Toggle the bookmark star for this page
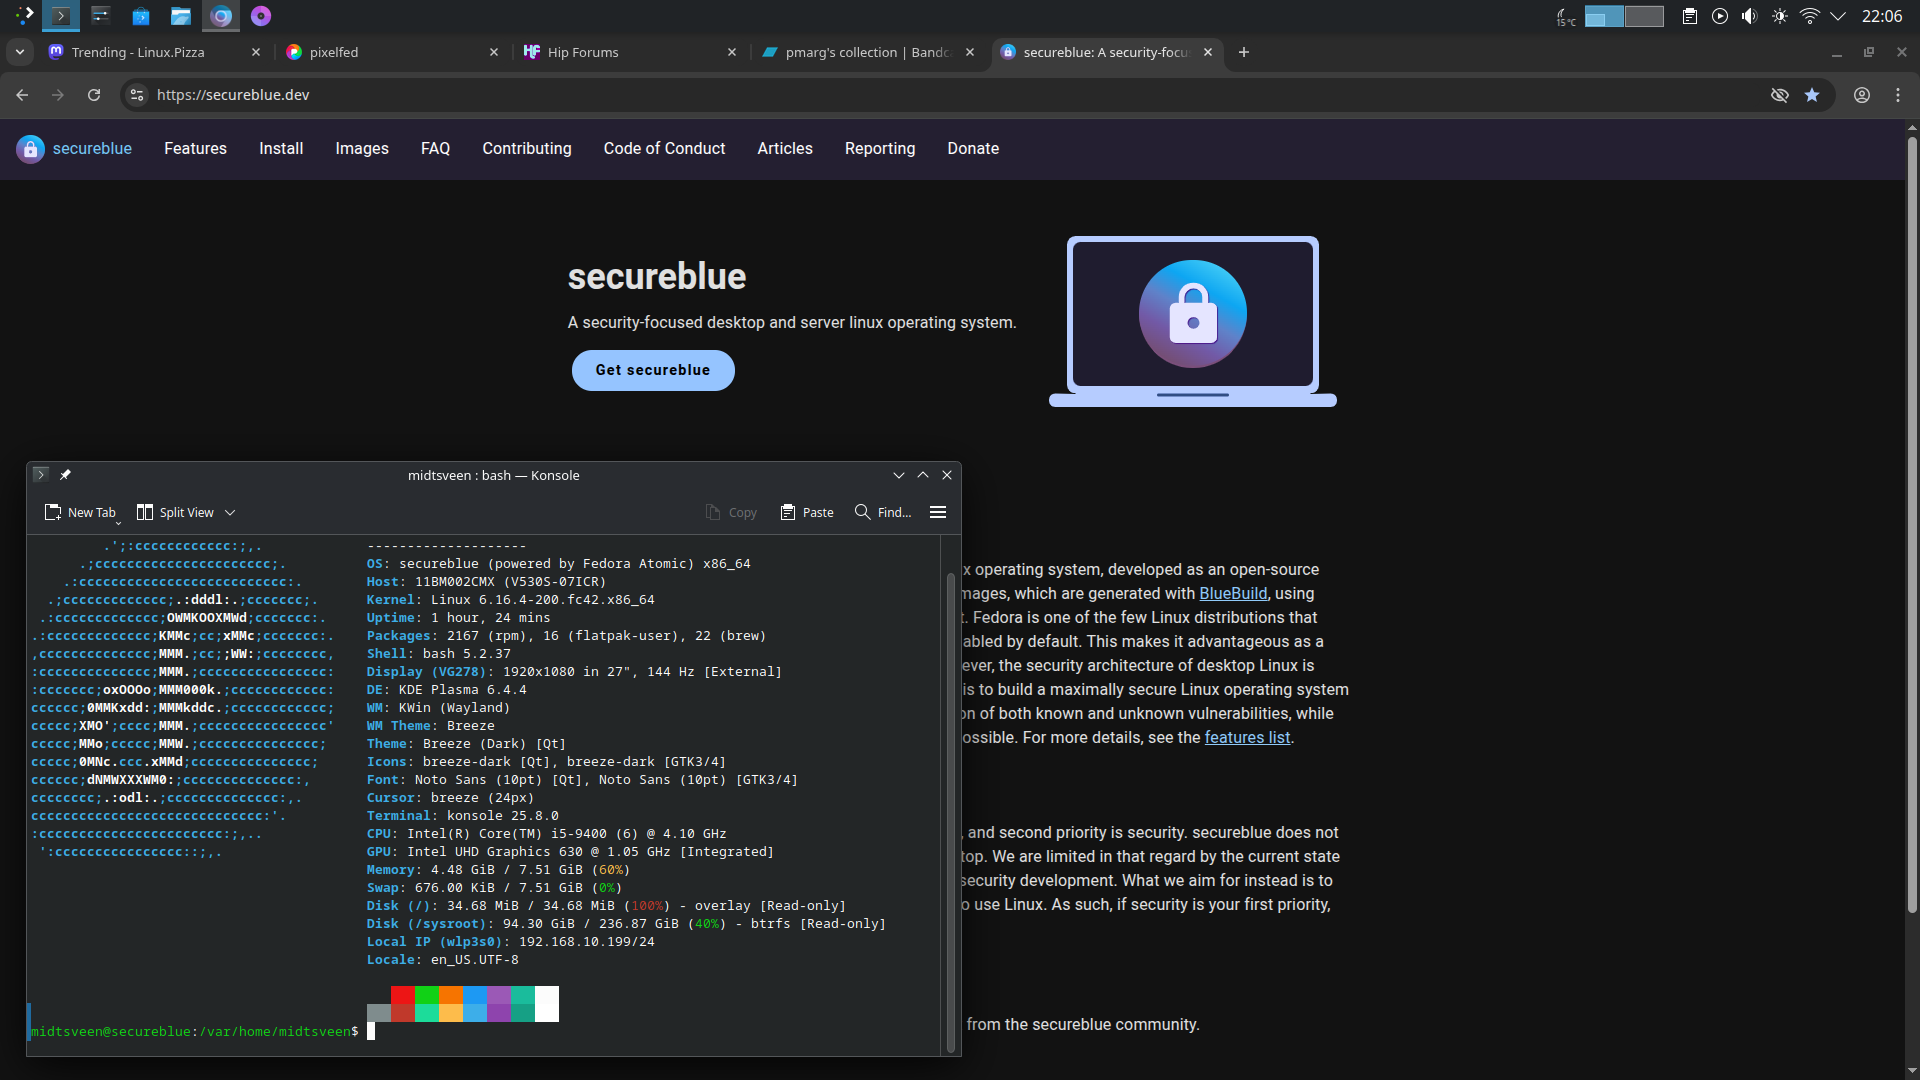Image resolution: width=1920 pixels, height=1080 pixels. click(1812, 95)
